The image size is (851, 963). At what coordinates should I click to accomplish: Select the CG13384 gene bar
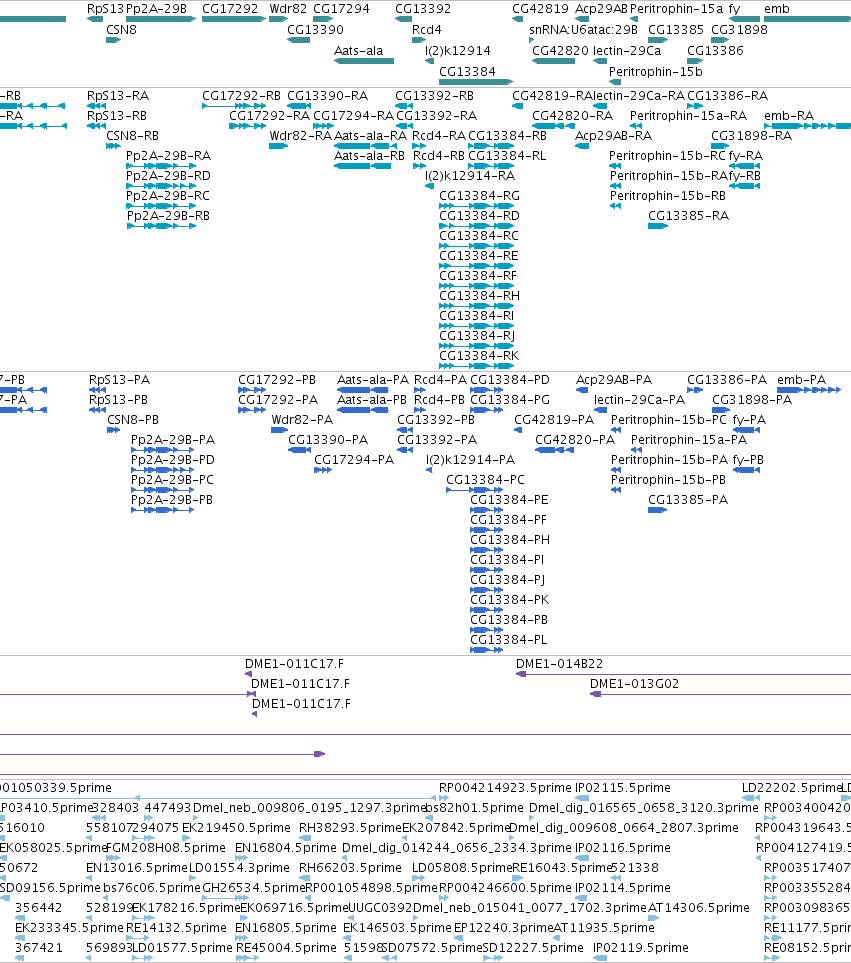tap(476, 82)
